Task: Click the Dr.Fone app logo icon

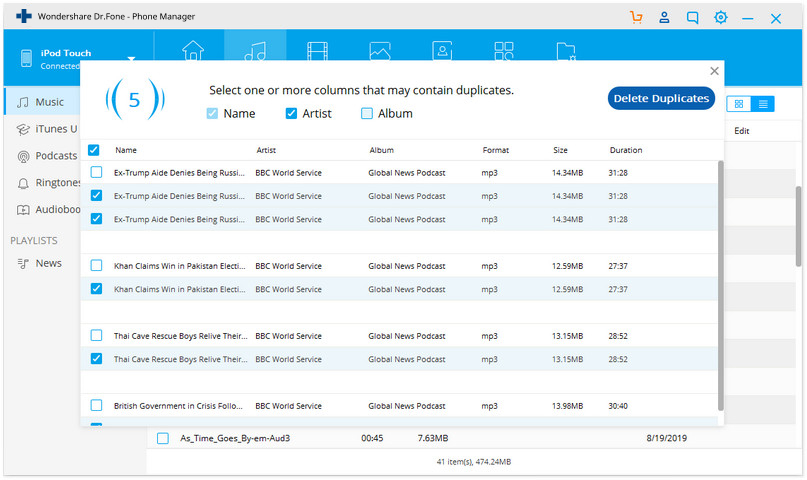Action: [24, 16]
